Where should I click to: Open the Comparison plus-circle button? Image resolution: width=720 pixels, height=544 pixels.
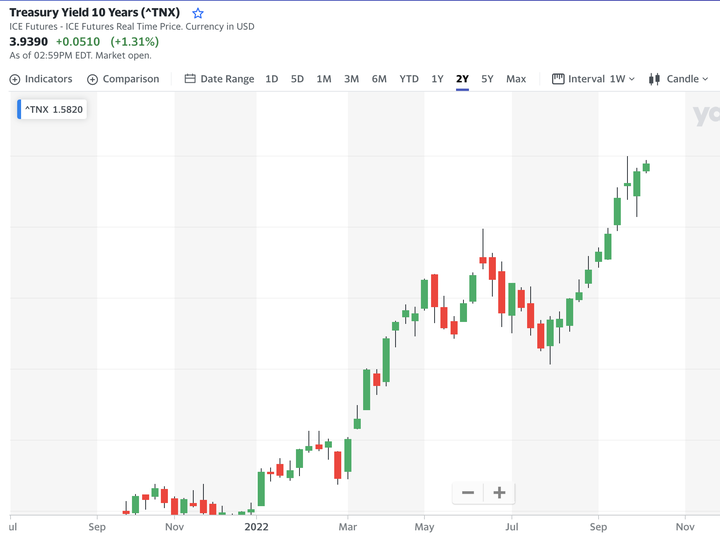92,79
